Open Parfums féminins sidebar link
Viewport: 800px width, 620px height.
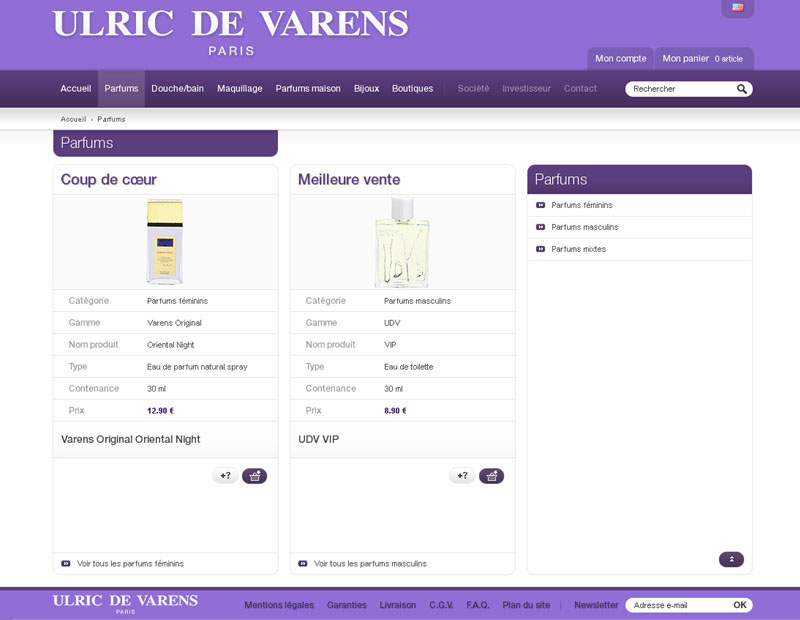[x=582, y=205]
